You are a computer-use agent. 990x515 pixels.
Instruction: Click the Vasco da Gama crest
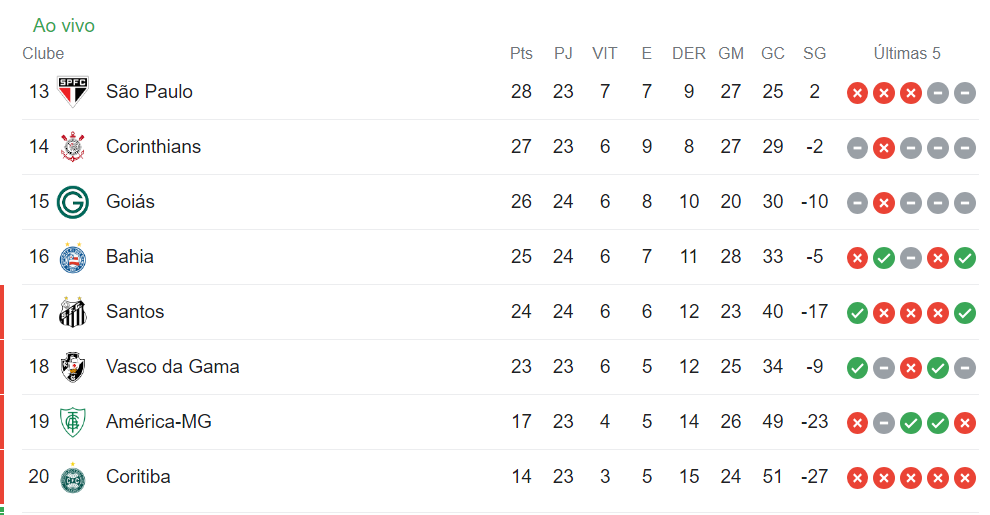(73, 367)
